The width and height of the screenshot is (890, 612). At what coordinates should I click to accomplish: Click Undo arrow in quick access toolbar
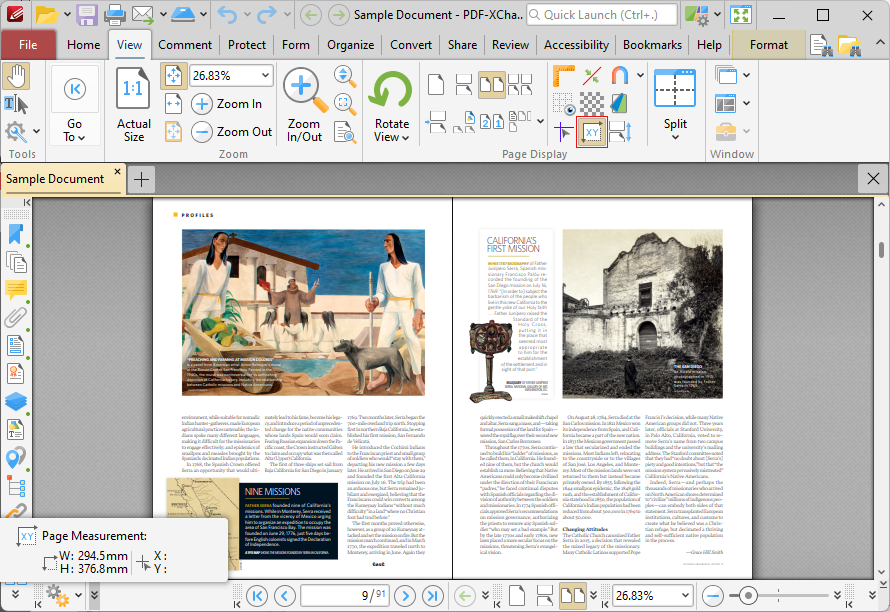[x=227, y=15]
